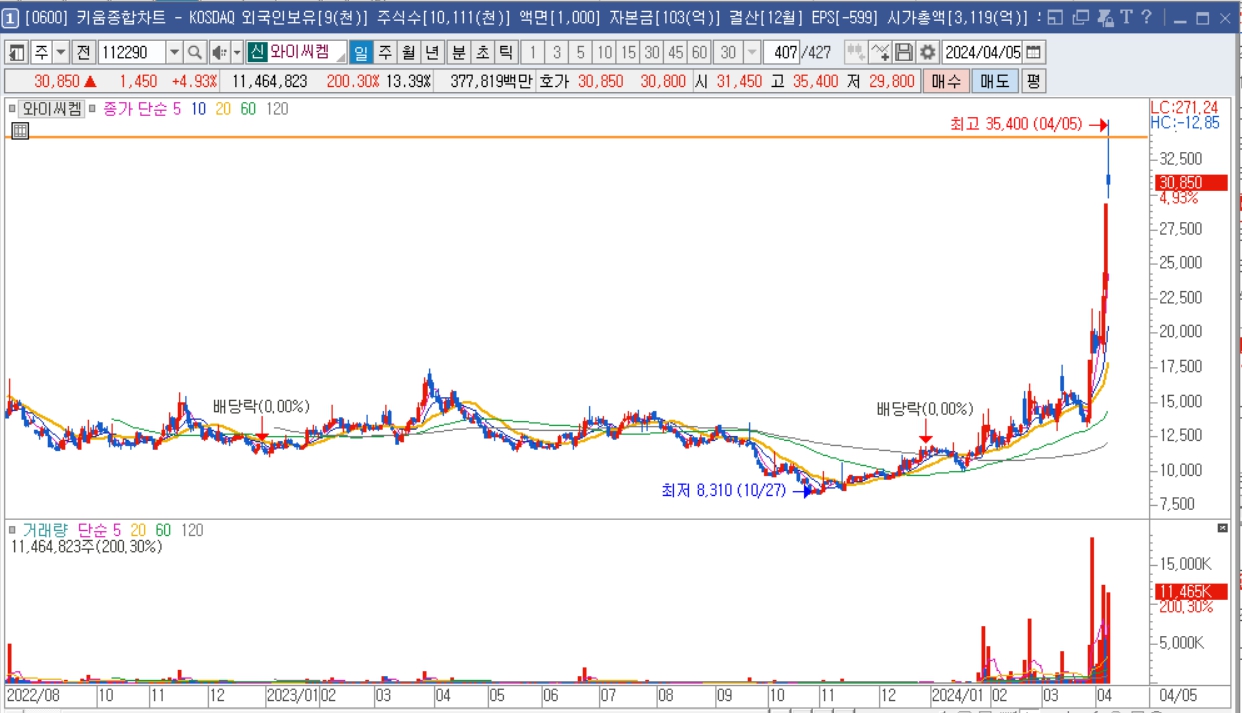This screenshot has width=1242, height=713.
Task: Click the 매도 sell button
Action: click(995, 81)
